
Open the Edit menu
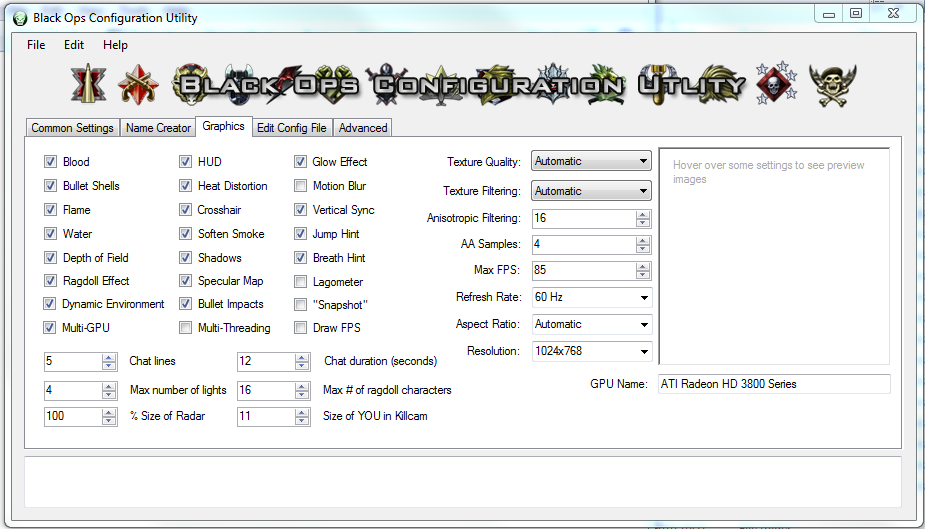74,45
